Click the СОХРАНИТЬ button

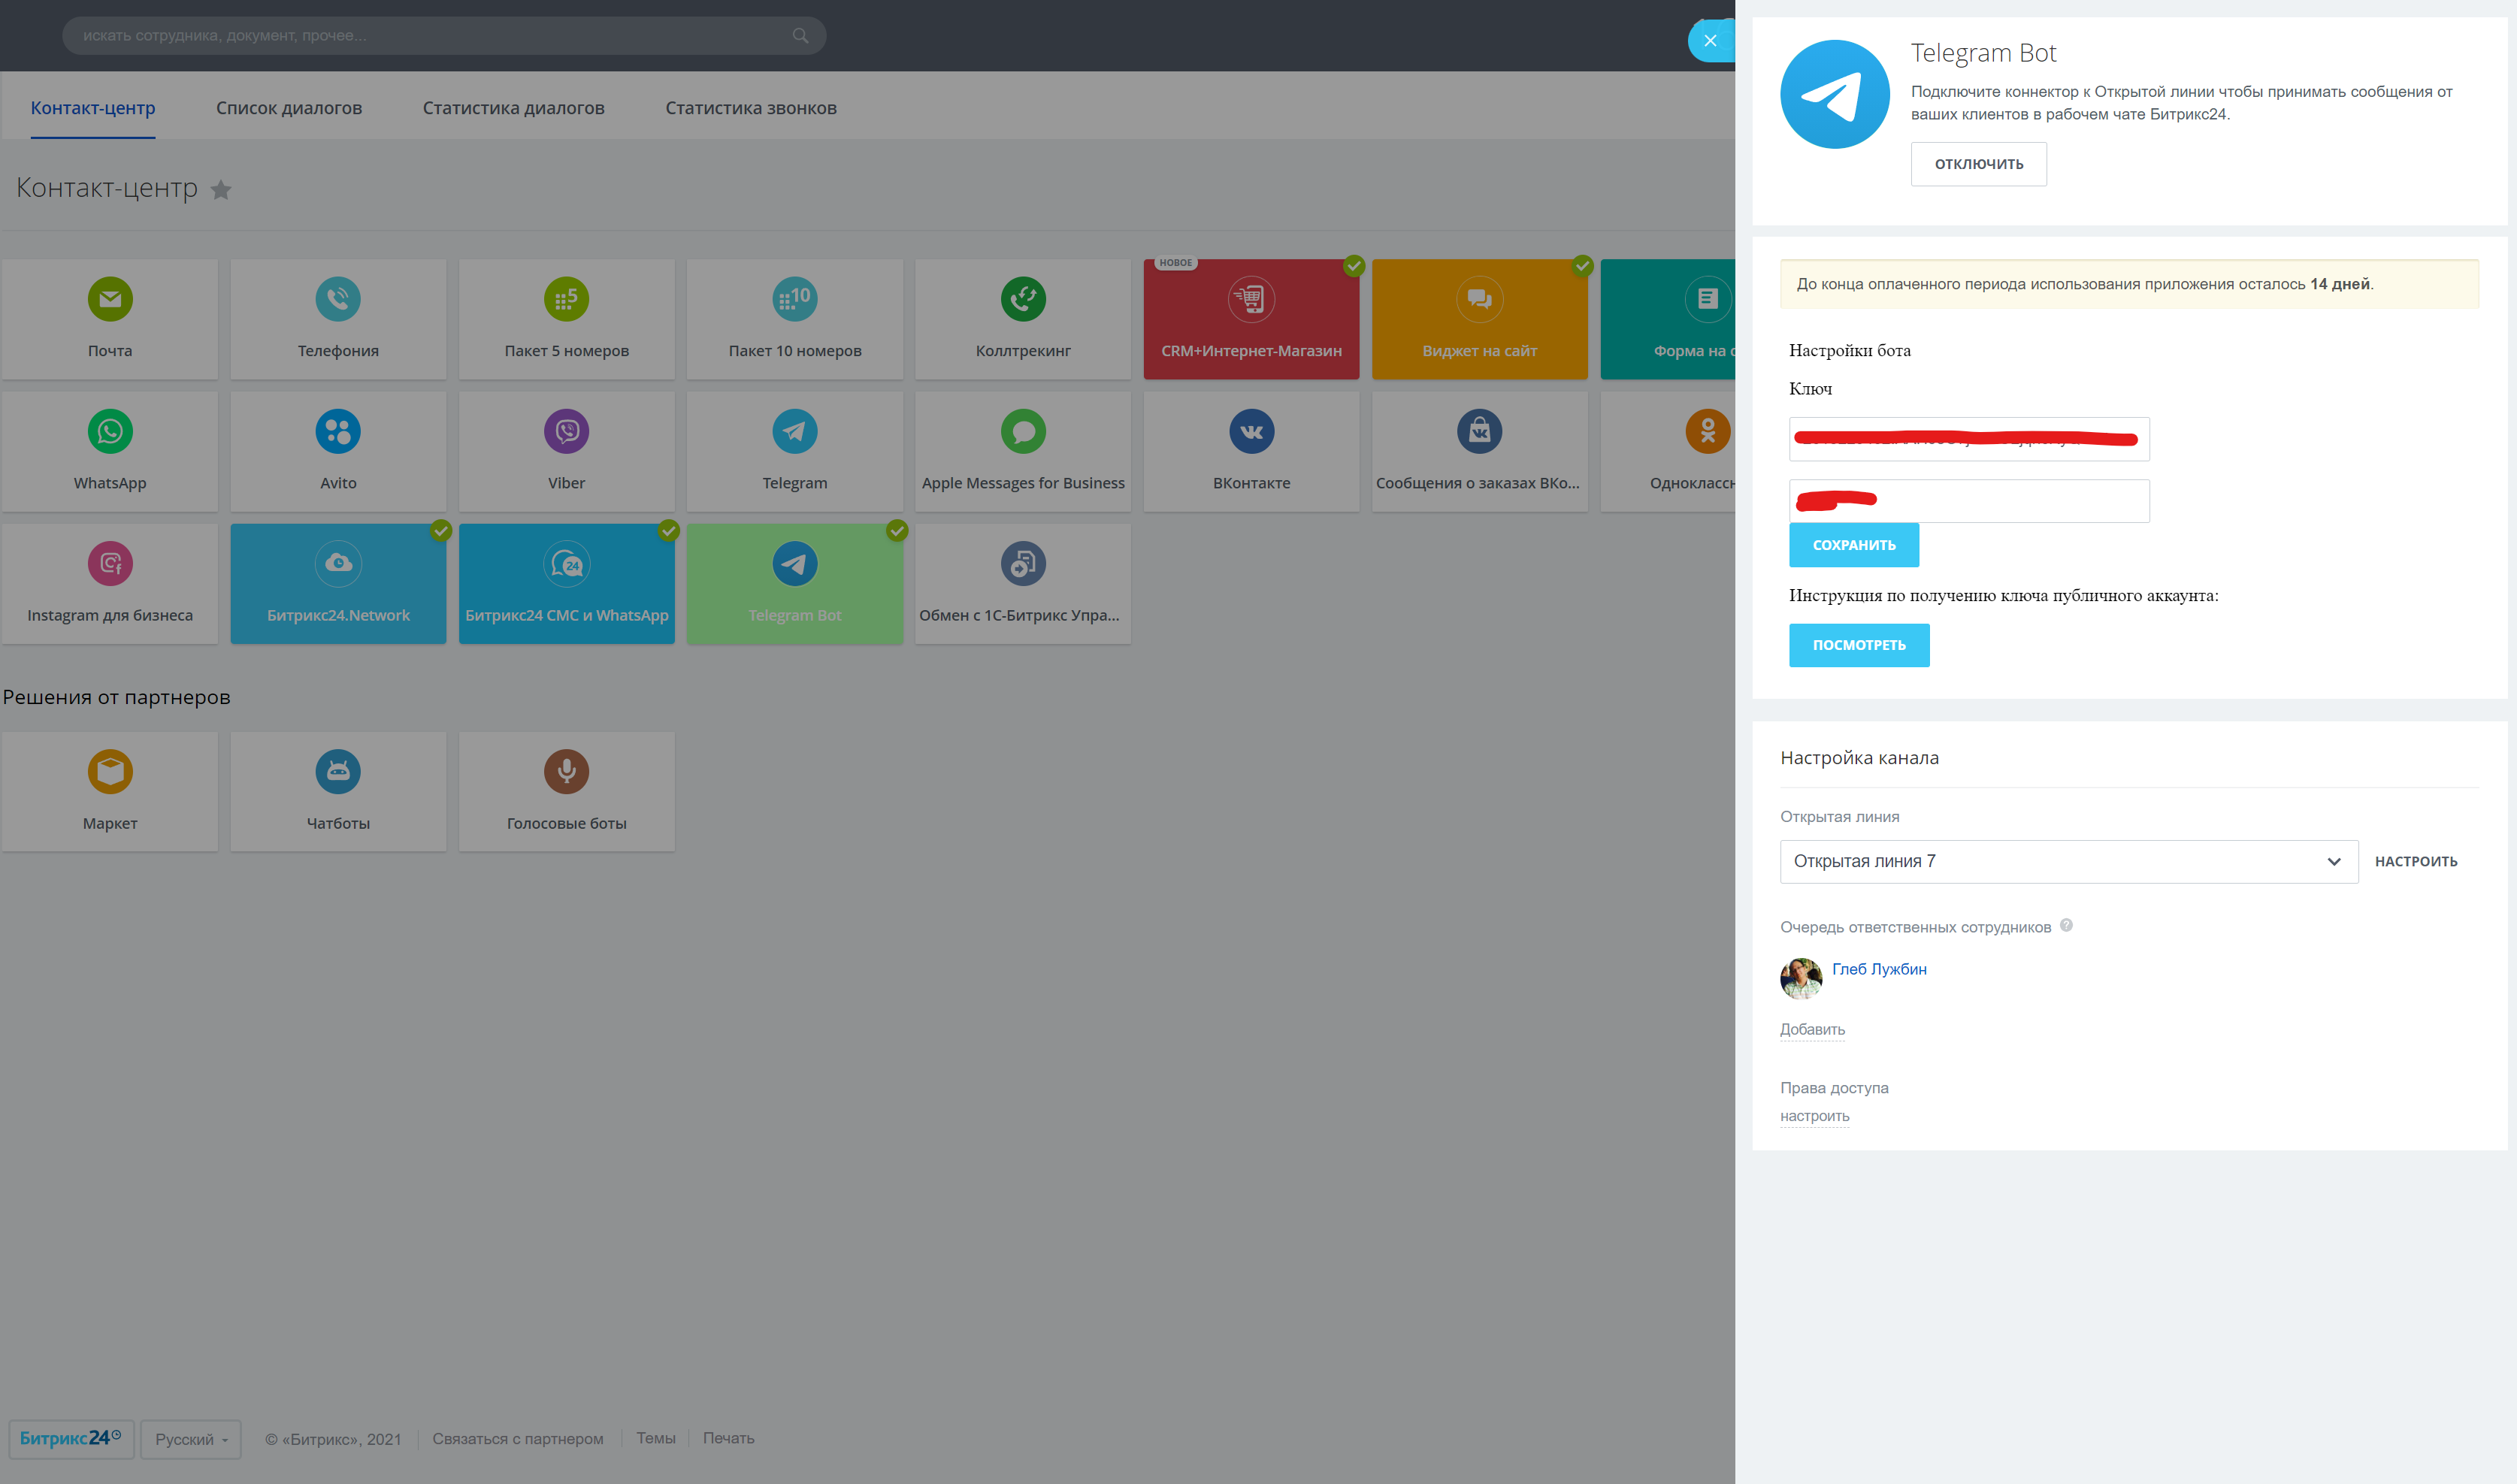coord(1853,545)
